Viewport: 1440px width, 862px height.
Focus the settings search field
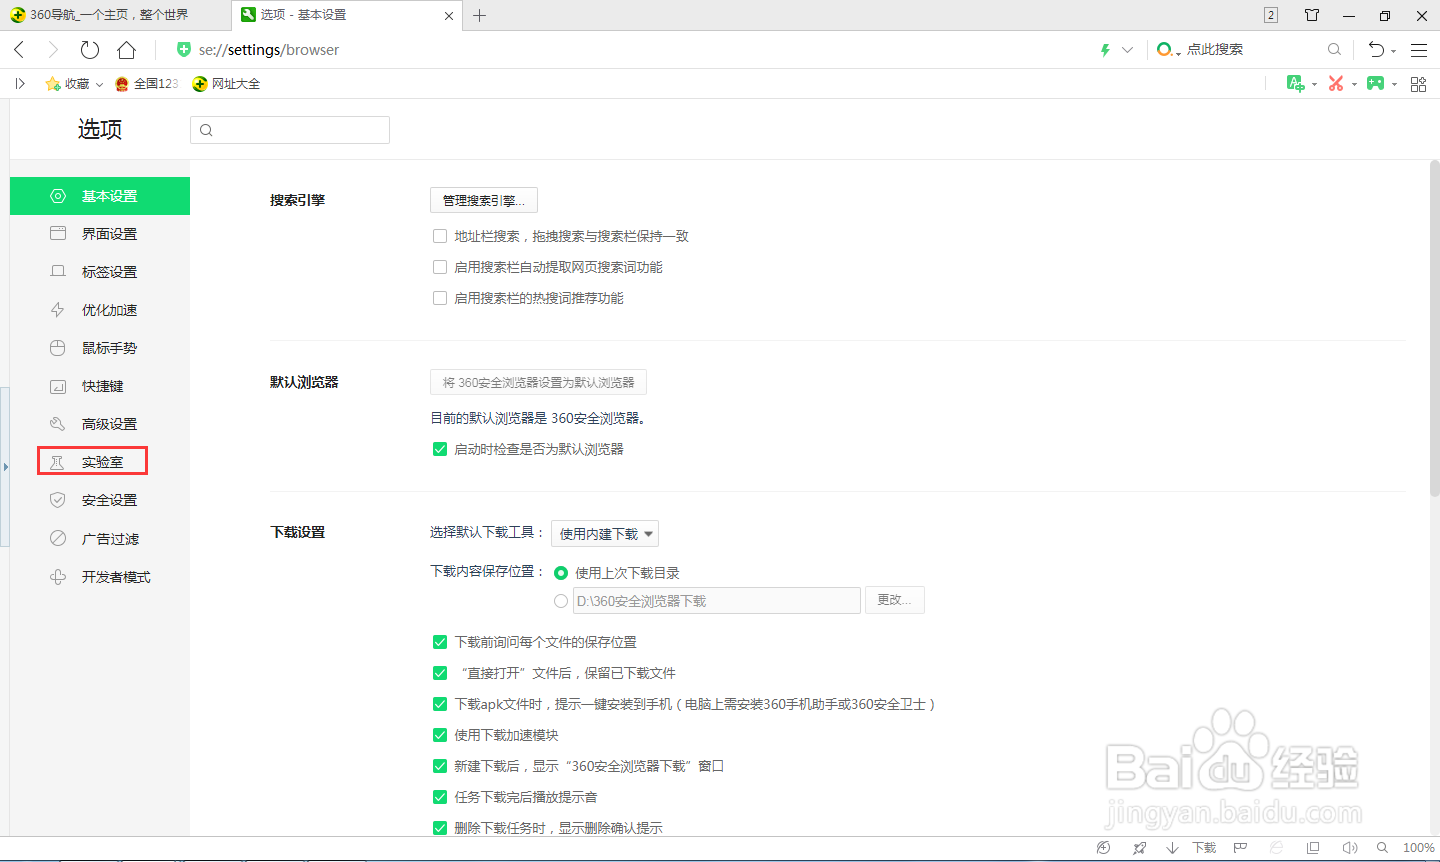[x=290, y=130]
